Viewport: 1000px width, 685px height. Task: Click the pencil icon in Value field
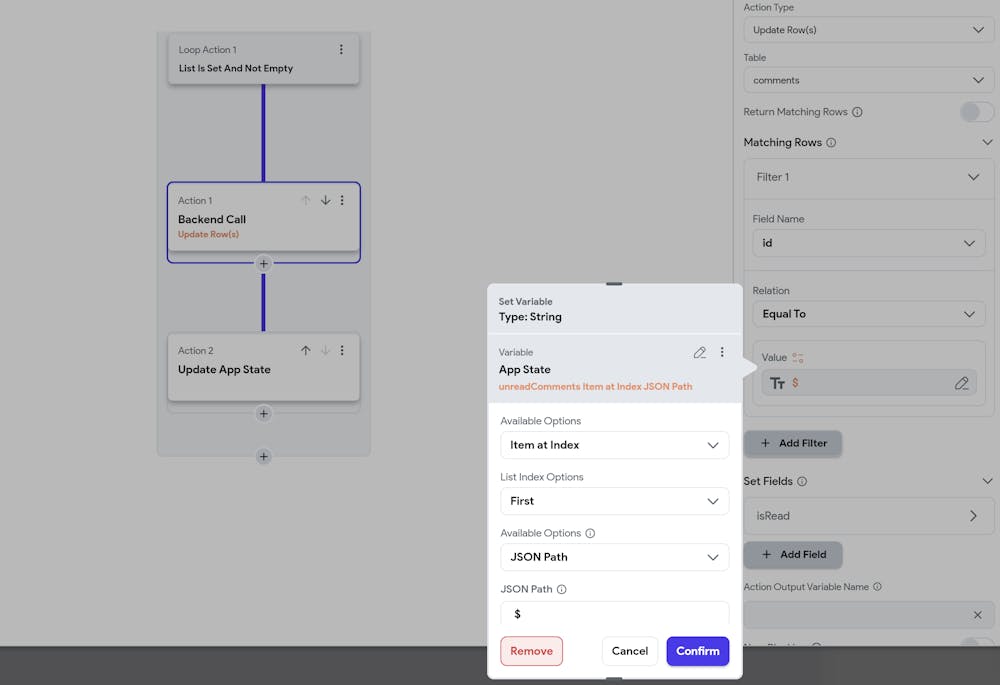click(x=962, y=383)
